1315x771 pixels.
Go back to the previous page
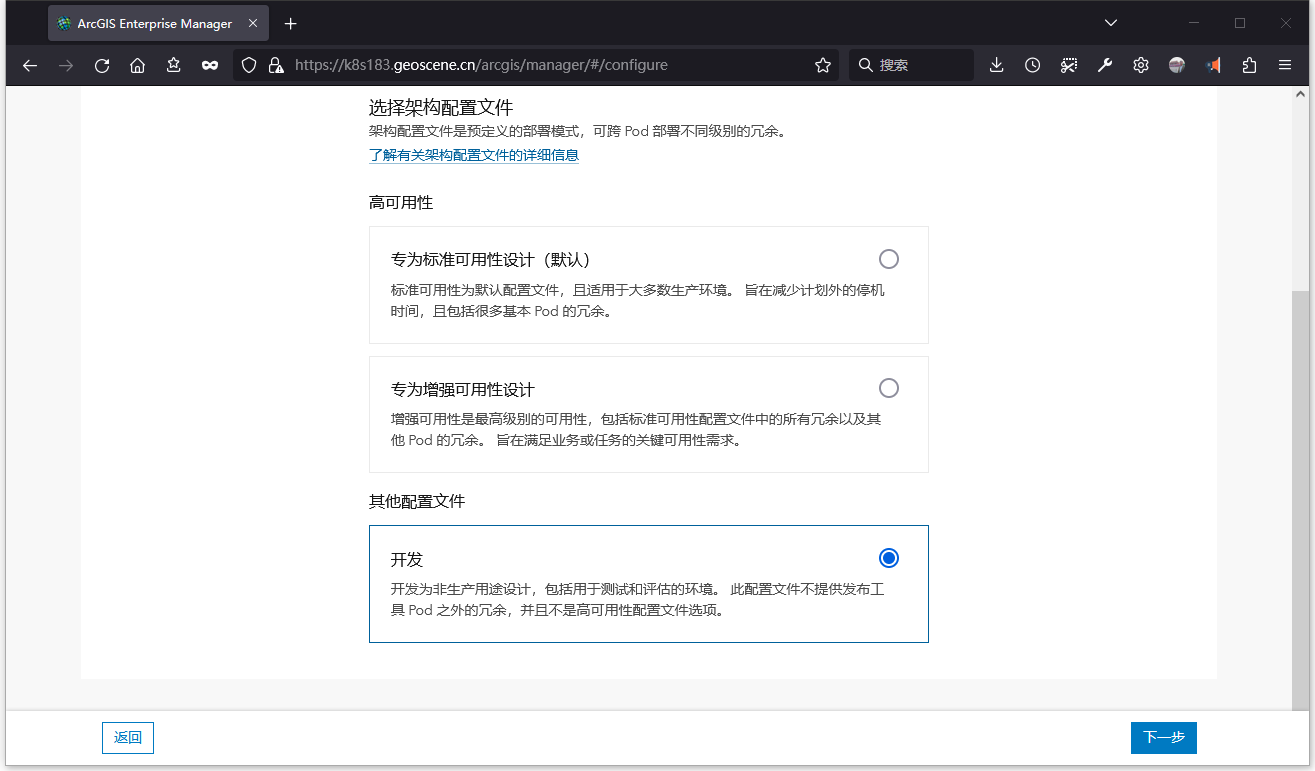point(30,65)
